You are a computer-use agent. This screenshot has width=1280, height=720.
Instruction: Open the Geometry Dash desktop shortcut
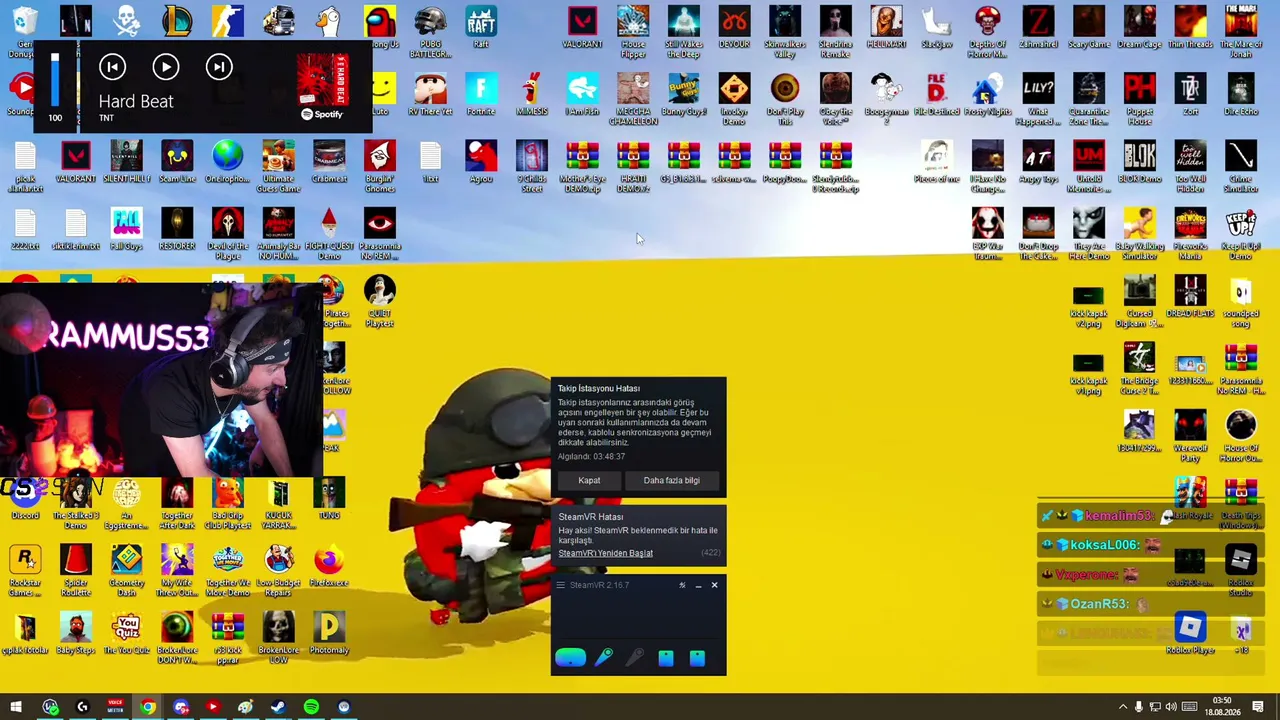click(126, 571)
